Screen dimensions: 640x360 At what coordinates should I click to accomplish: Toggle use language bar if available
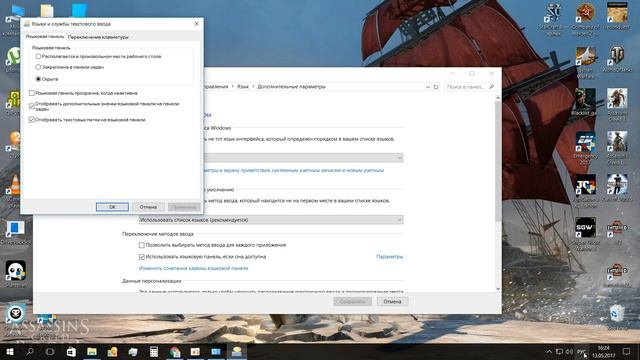(142, 257)
